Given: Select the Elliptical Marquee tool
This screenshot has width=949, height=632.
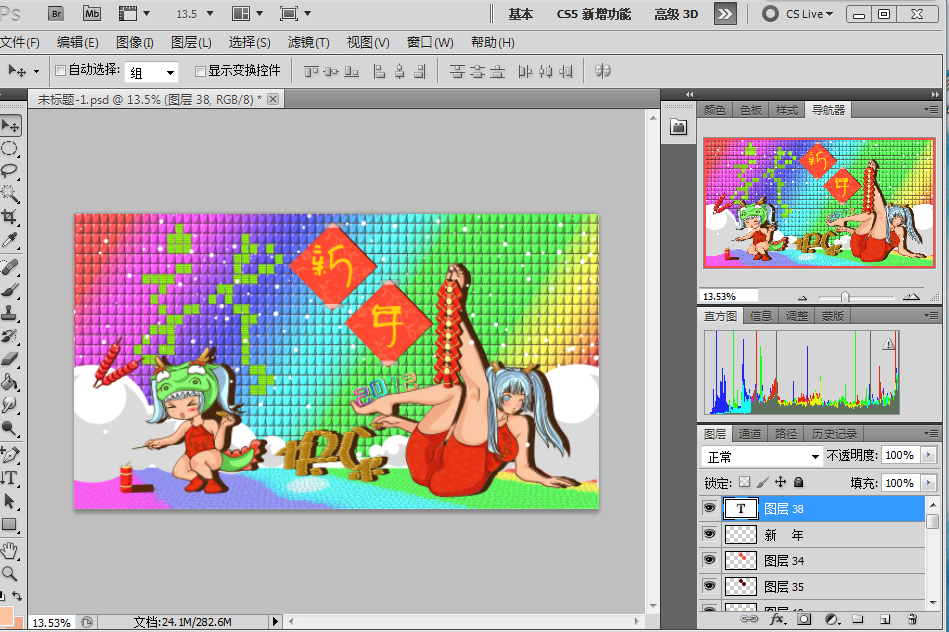Looking at the screenshot, I should coord(9,148).
